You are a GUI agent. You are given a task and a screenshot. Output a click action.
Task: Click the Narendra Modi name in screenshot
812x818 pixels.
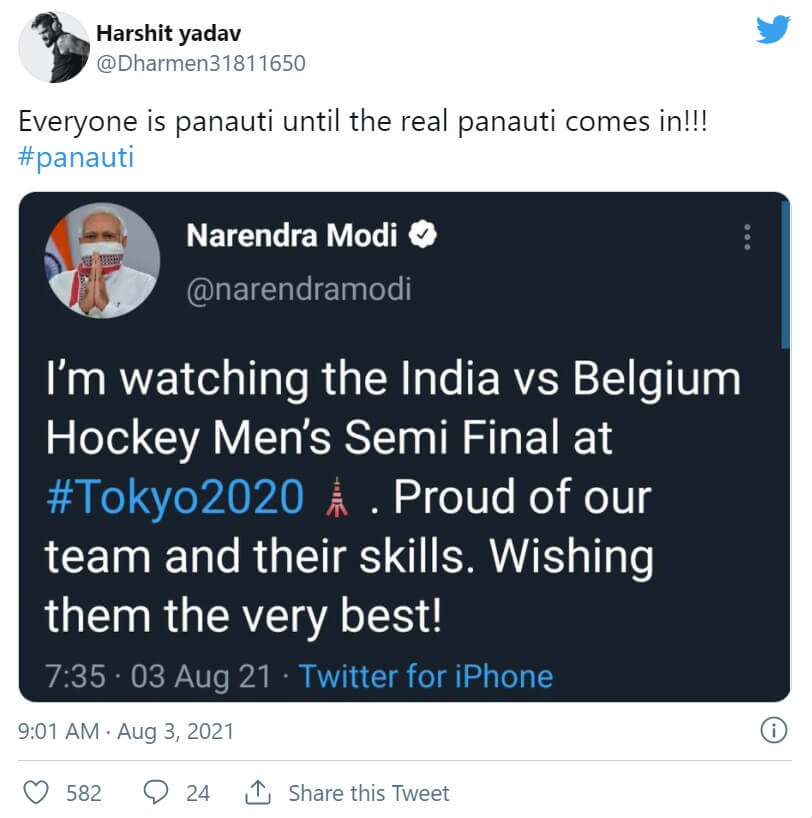click(292, 237)
